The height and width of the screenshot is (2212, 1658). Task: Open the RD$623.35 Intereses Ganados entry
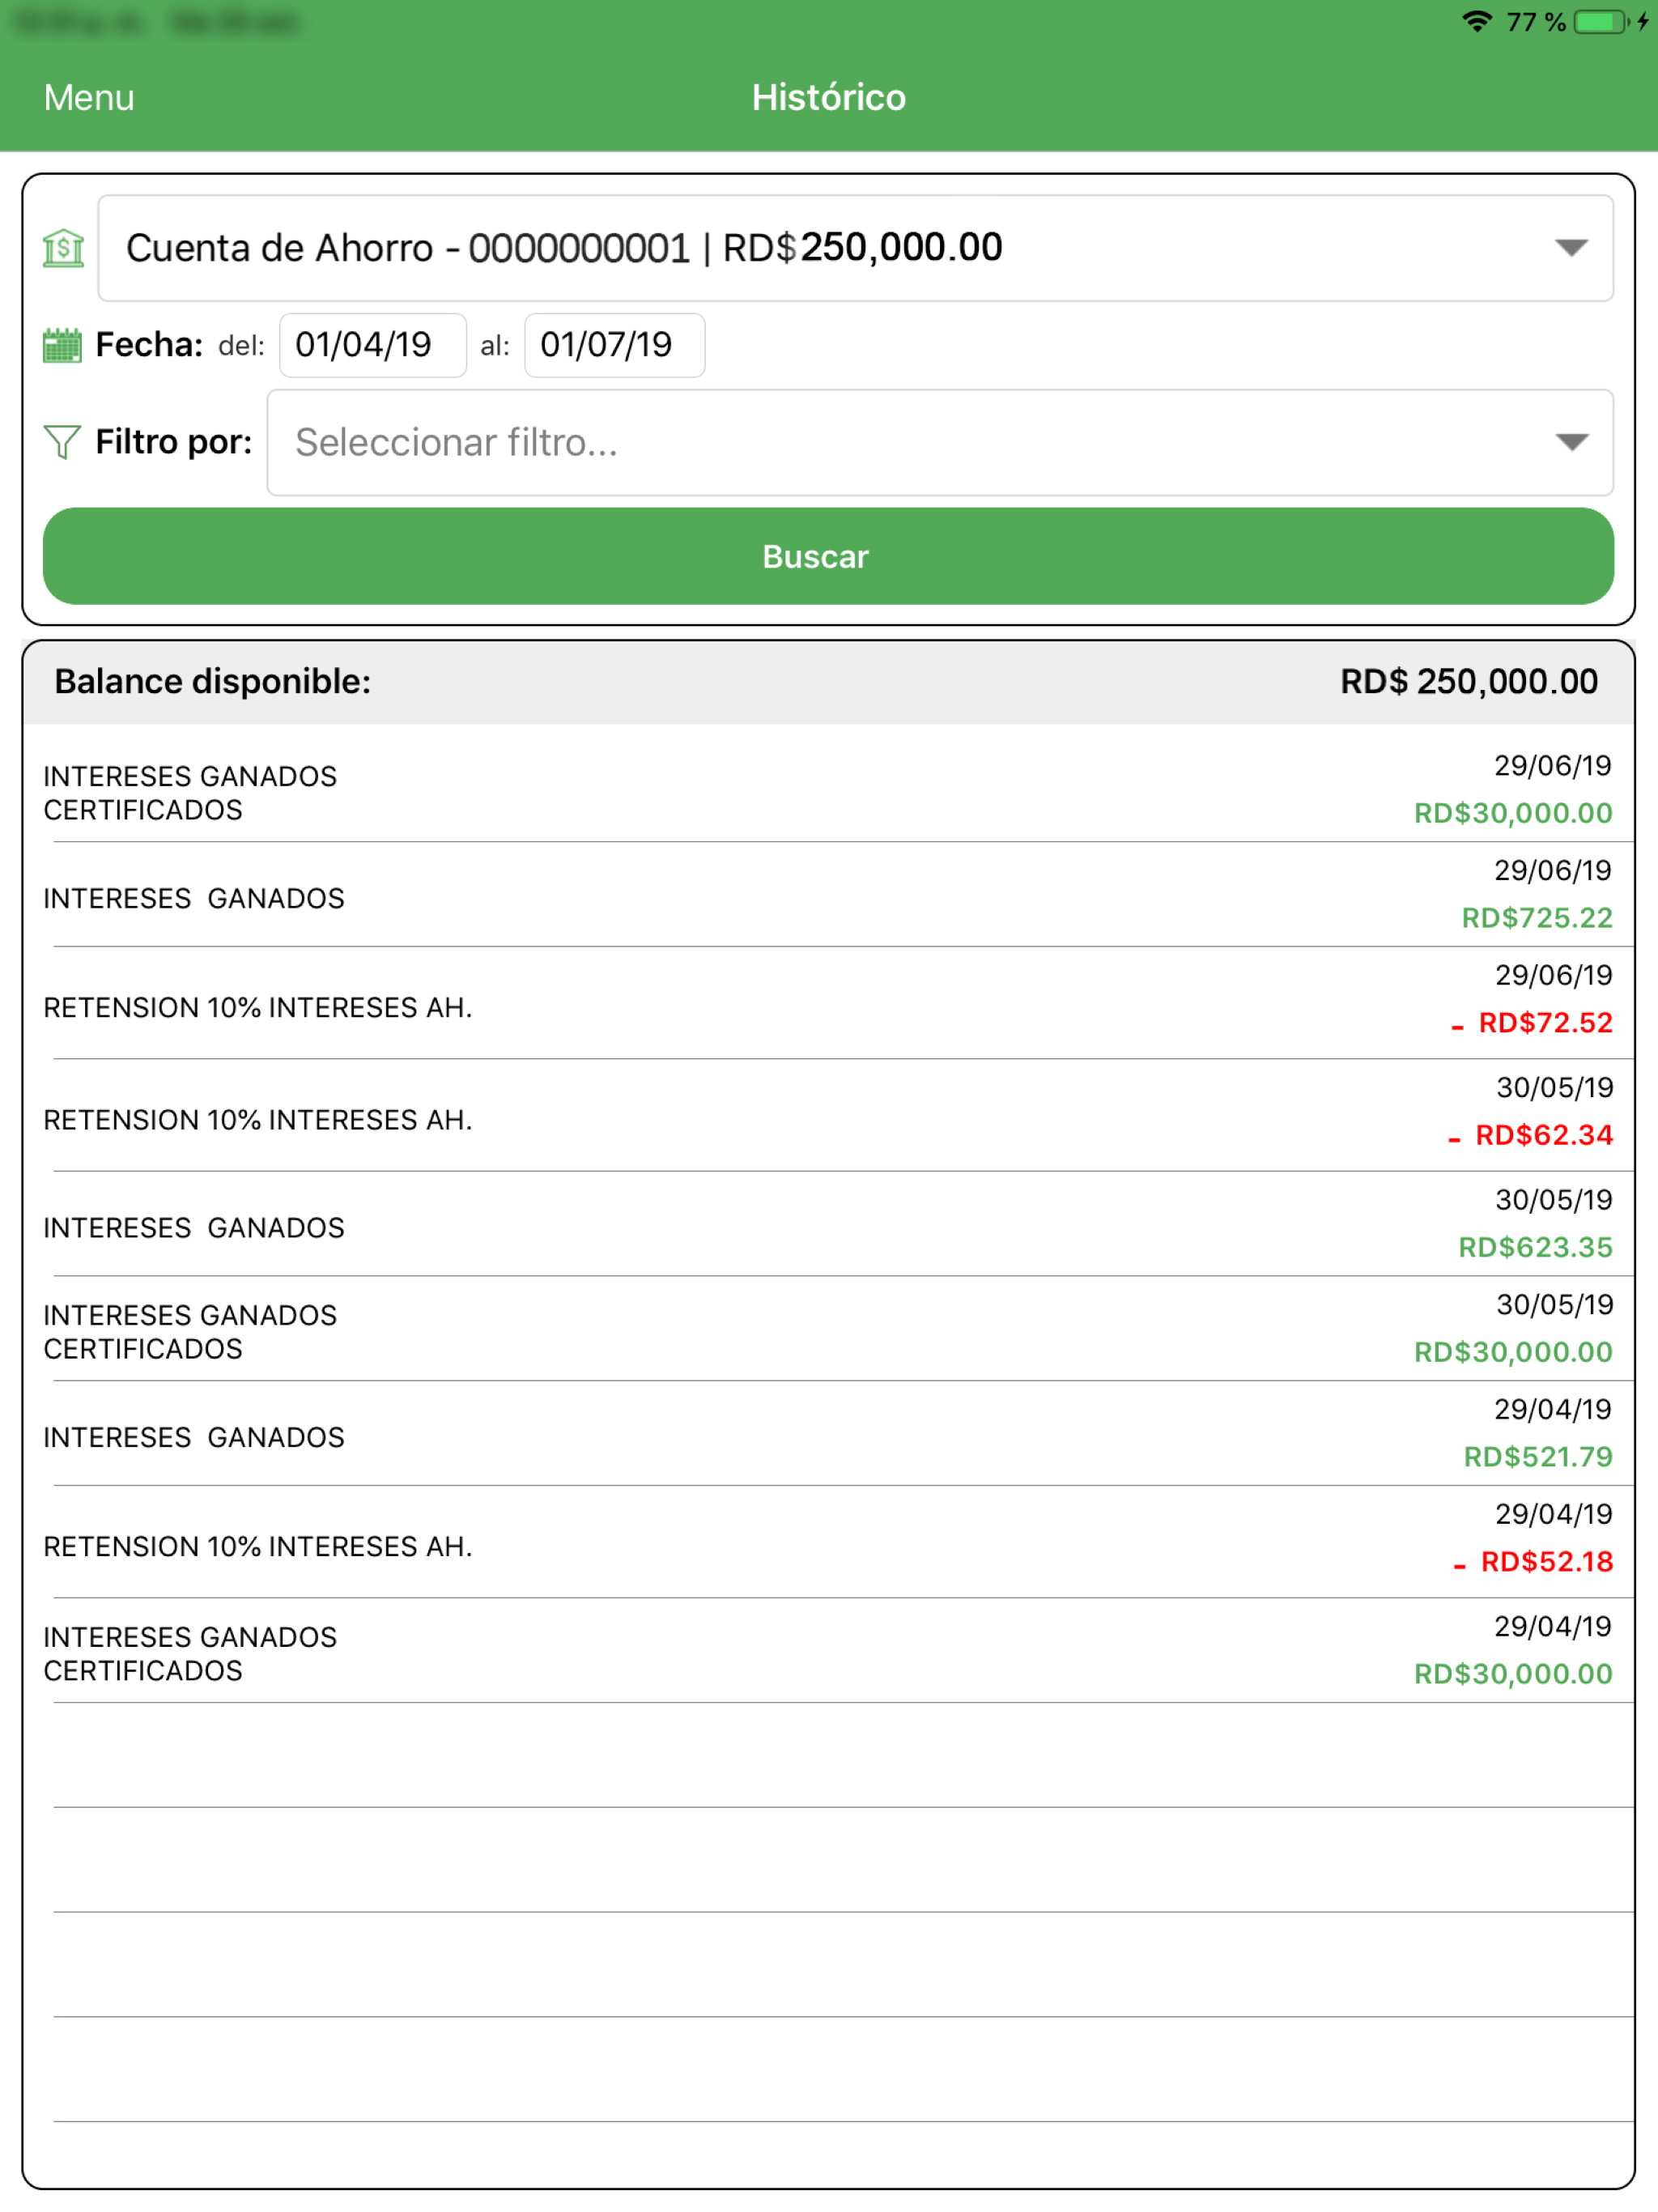828,1224
